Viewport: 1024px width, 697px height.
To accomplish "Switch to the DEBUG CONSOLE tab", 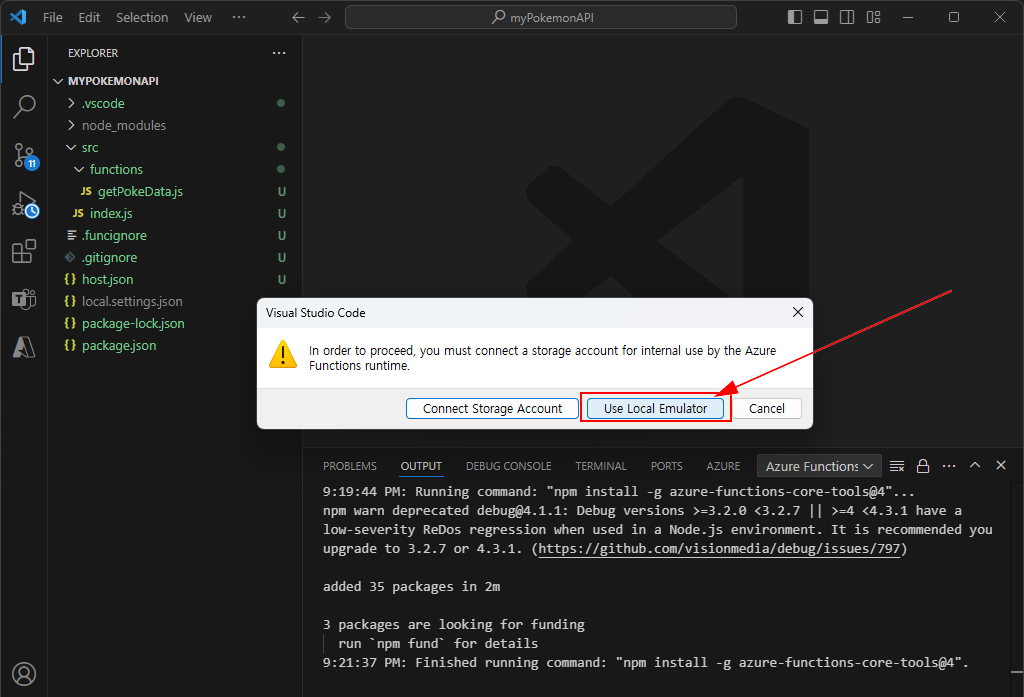I will tap(509, 466).
